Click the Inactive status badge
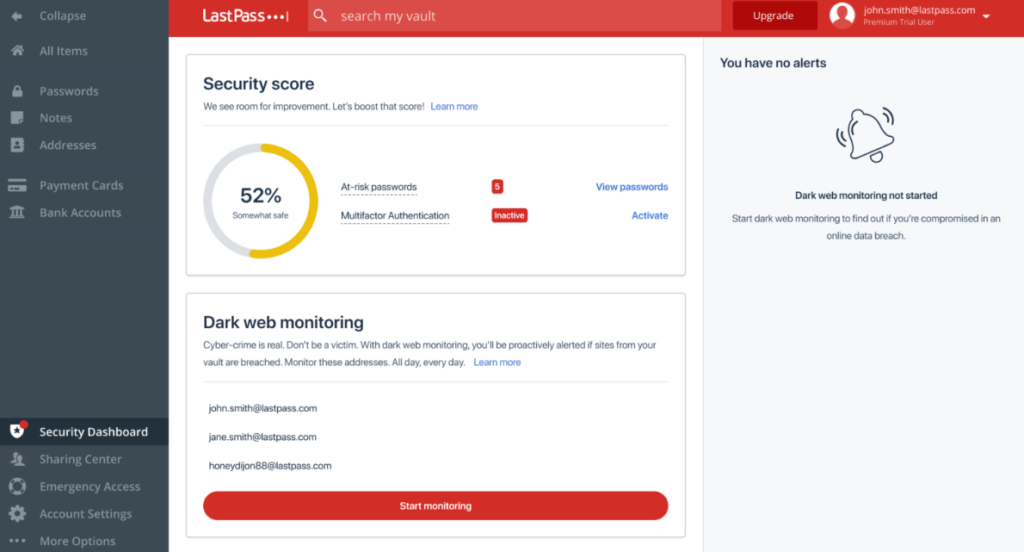The image size is (1024, 552). 509,216
